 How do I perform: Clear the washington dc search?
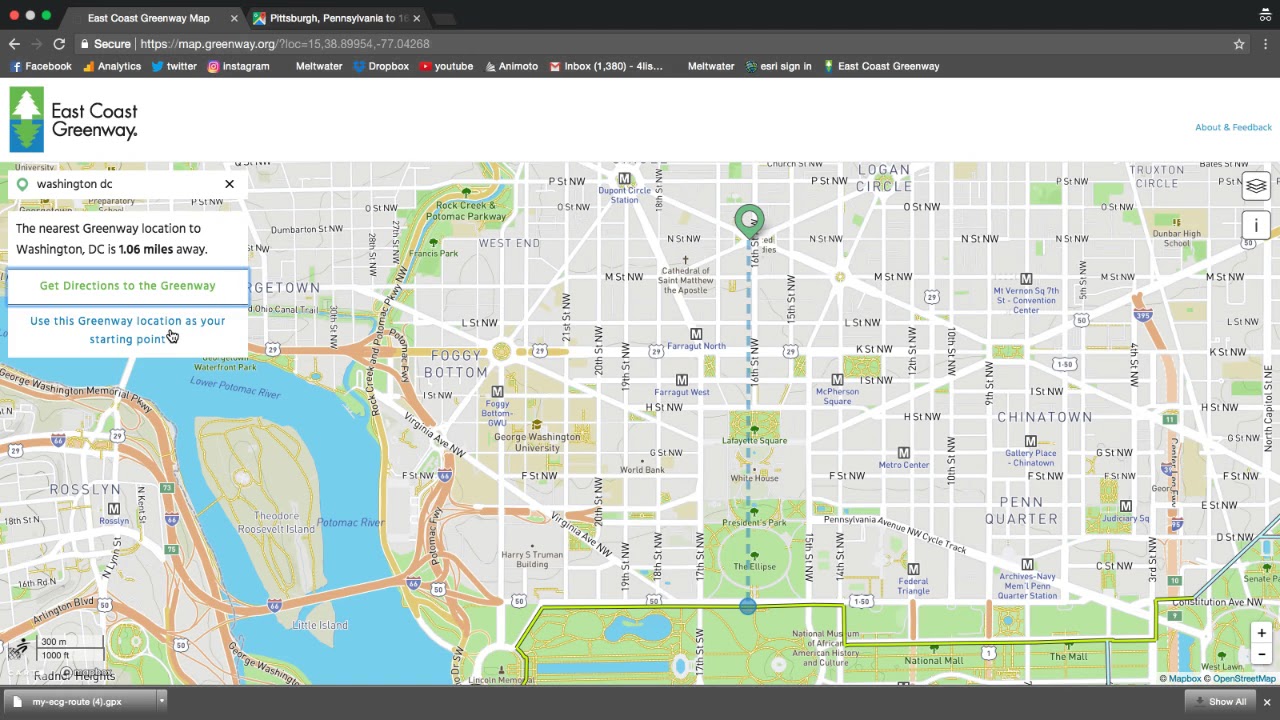[x=229, y=184]
